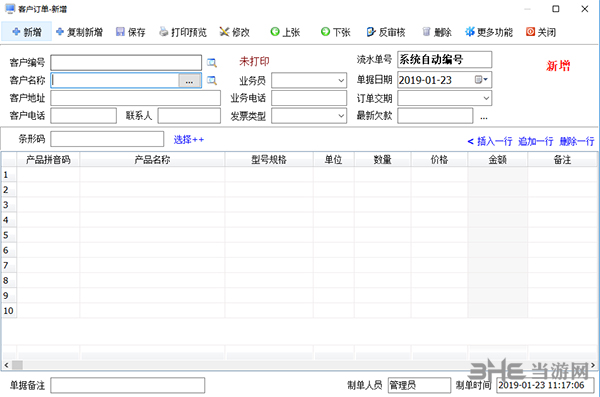Viewport: 600px width, 397px height.
Task: Expand the 订单交期 dropdown
Action: point(486,98)
